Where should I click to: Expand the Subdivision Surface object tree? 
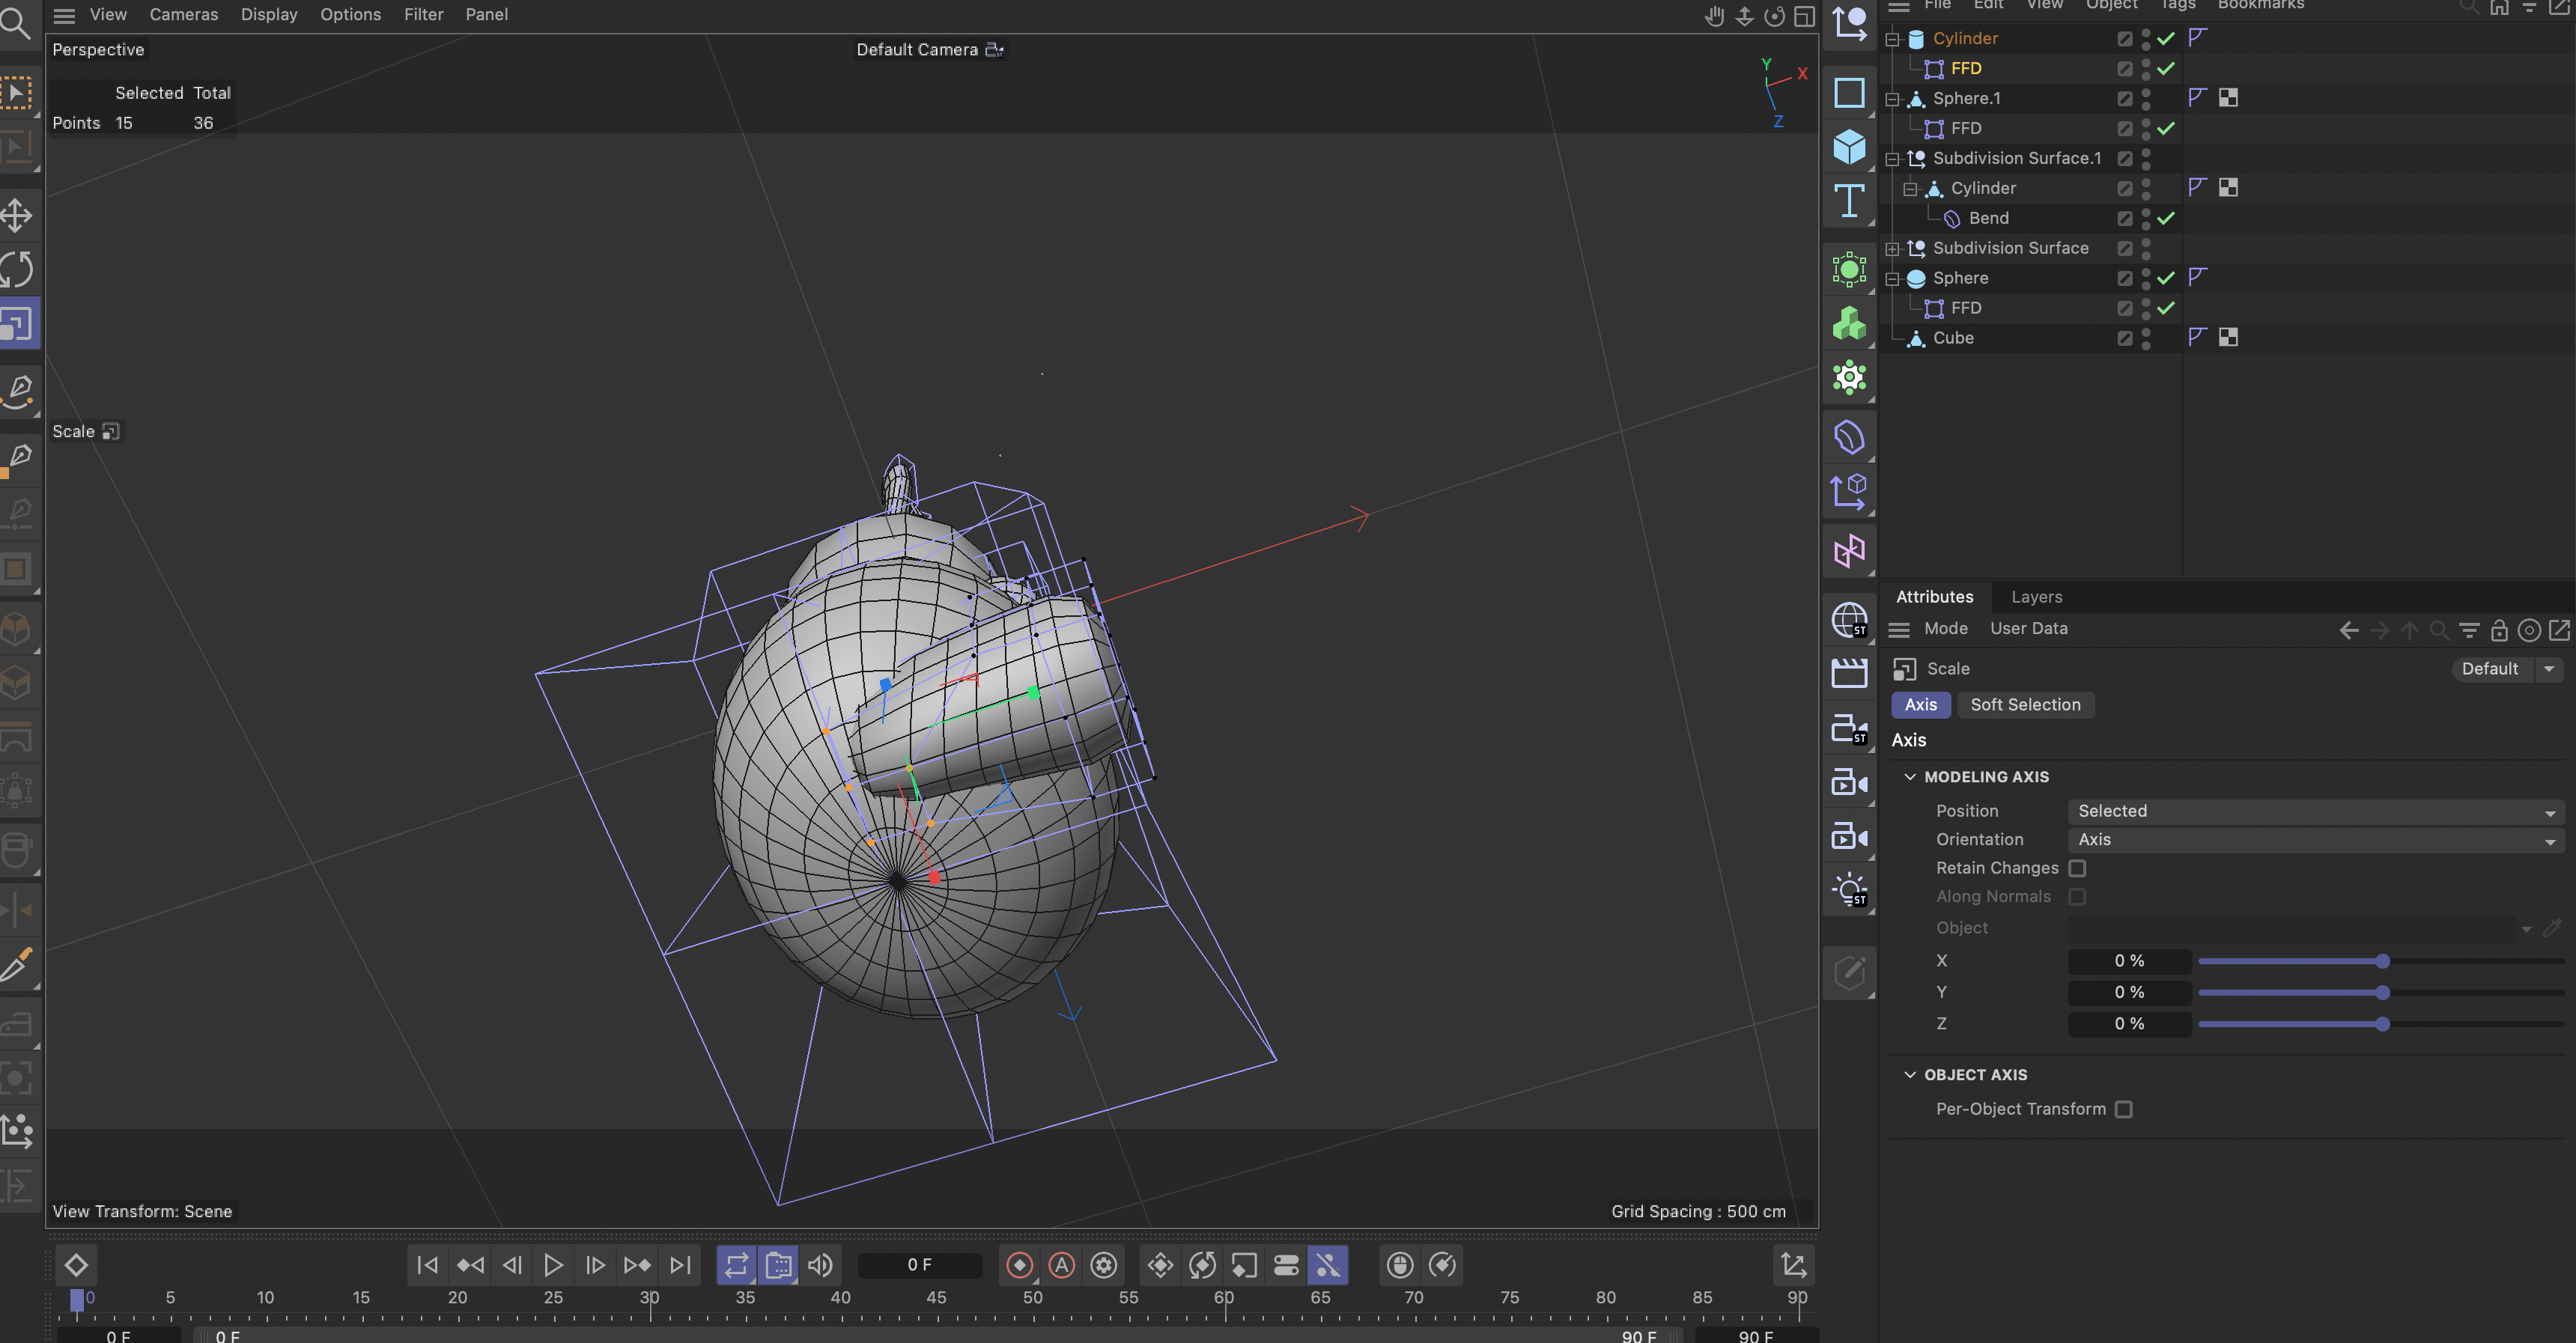coord(1892,248)
